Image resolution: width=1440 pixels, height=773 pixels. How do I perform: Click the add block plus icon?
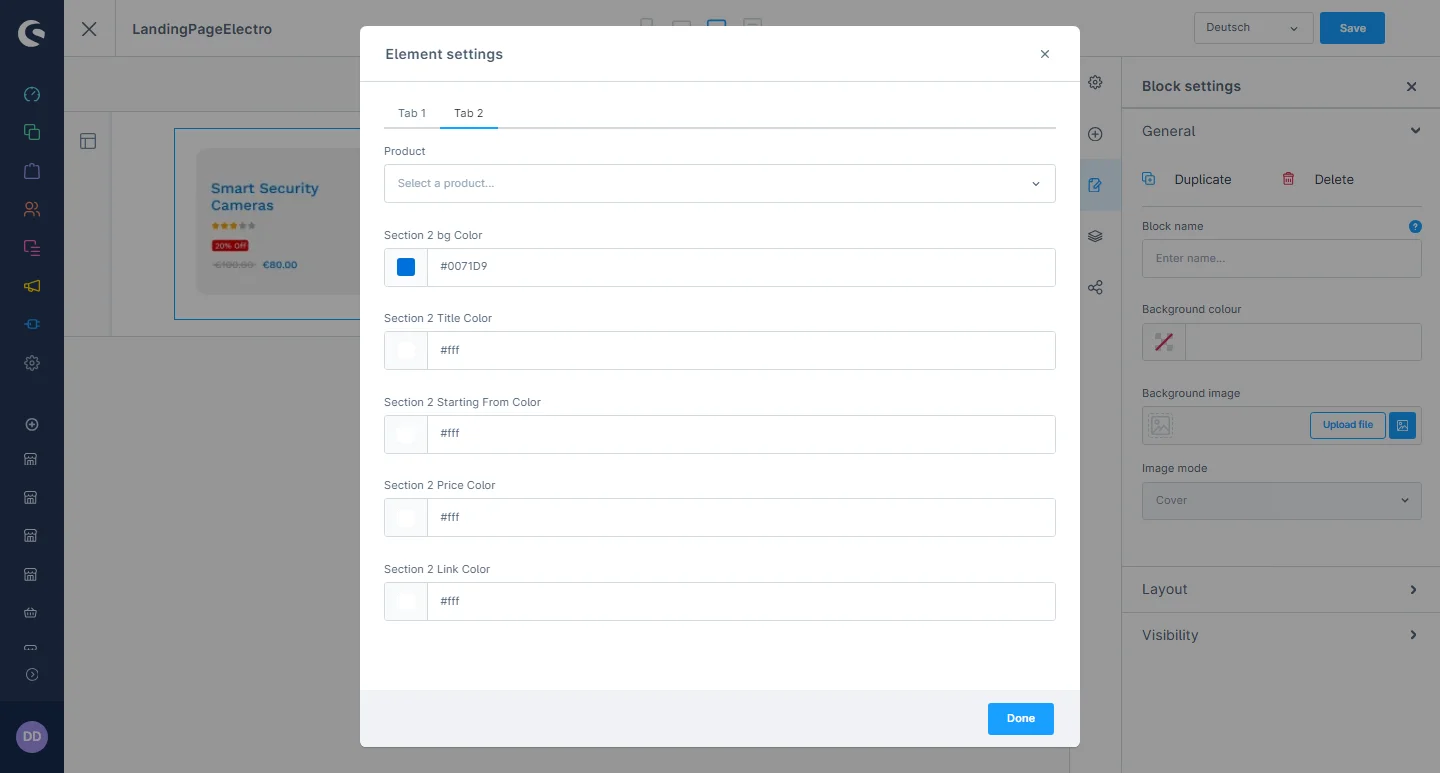tap(1095, 134)
